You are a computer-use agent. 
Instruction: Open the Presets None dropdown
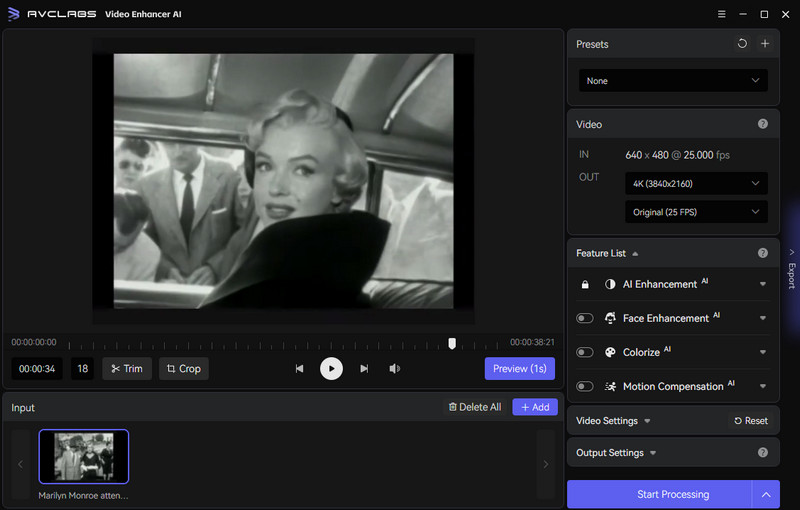673,81
